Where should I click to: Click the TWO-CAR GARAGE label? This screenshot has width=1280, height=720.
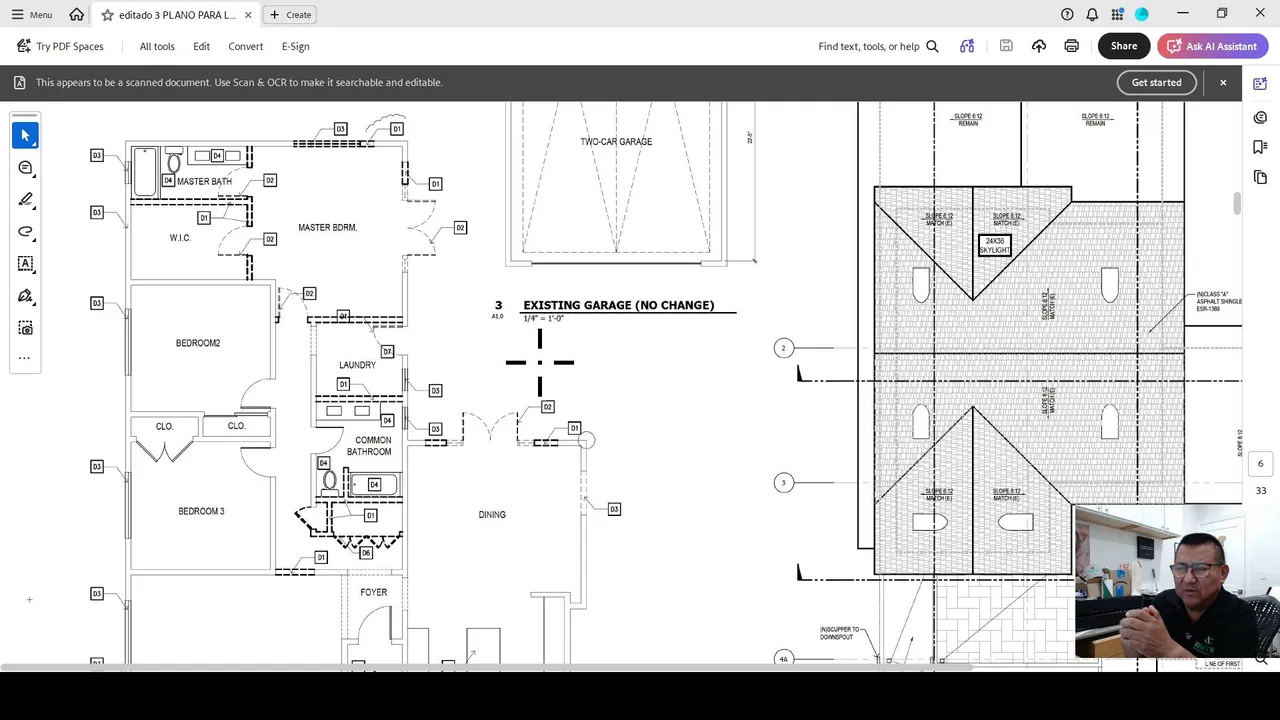[x=616, y=142]
